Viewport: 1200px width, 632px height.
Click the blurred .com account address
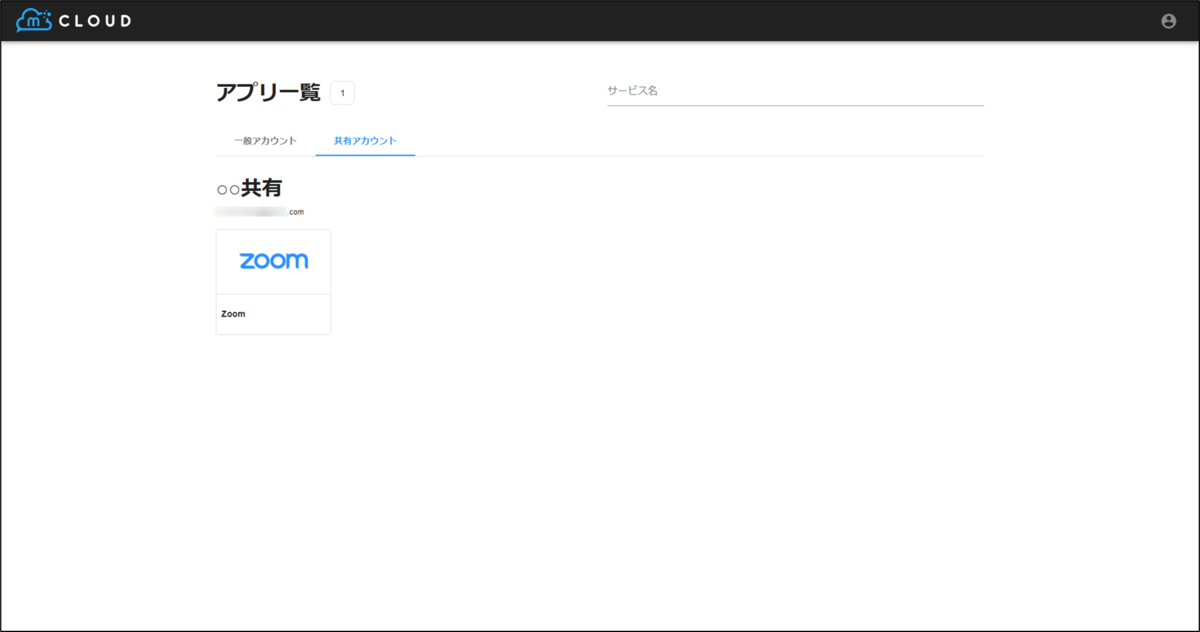[x=259, y=212]
